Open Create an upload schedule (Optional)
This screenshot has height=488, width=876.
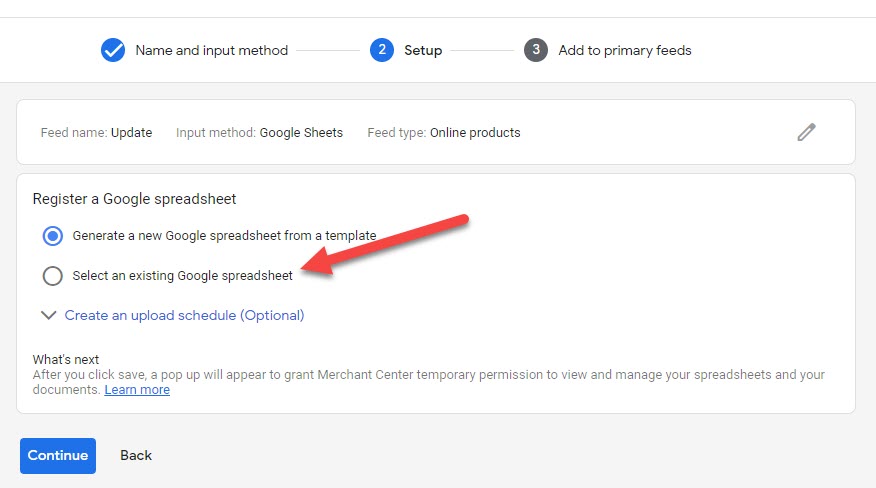[184, 315]
